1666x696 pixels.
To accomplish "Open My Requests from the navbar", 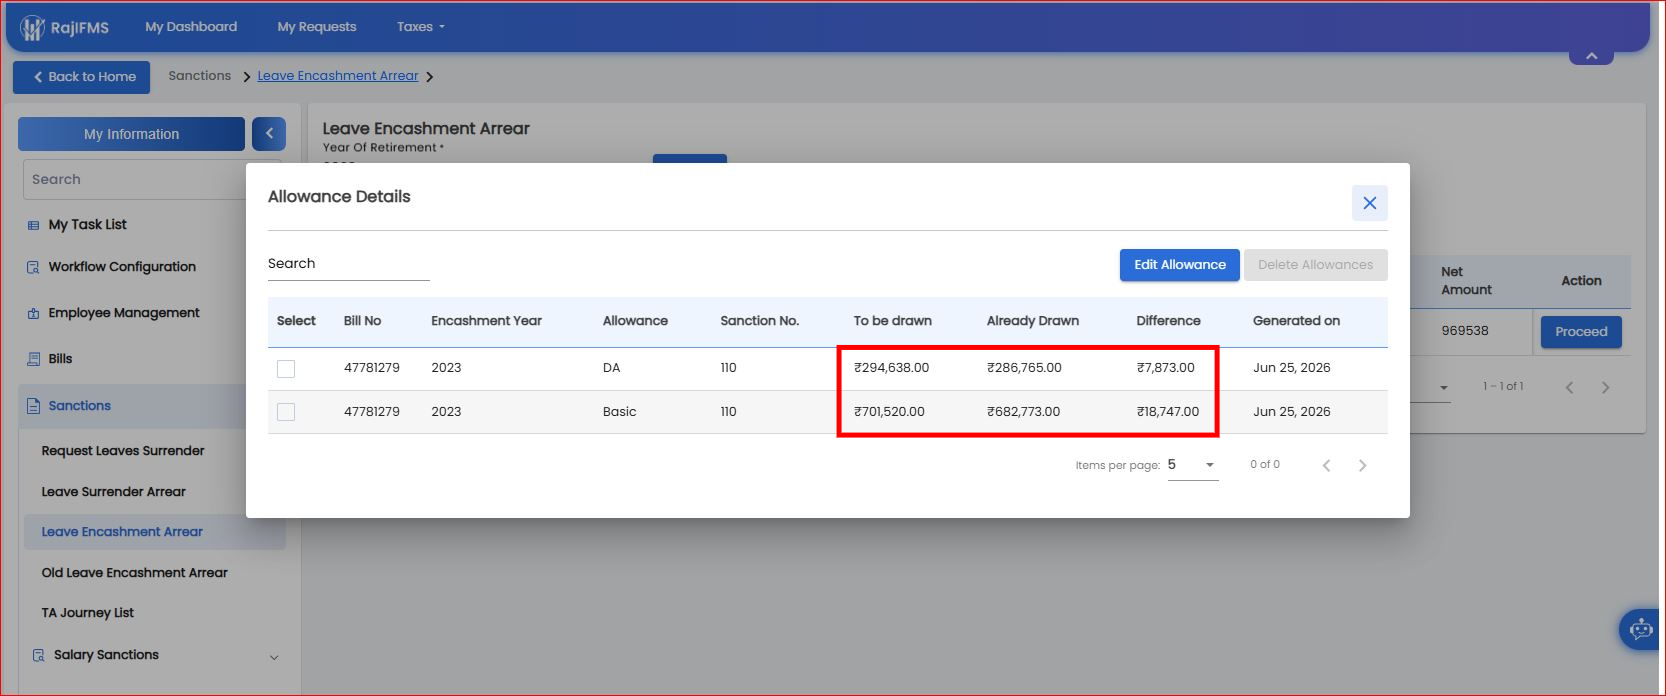I will (317, 27).
